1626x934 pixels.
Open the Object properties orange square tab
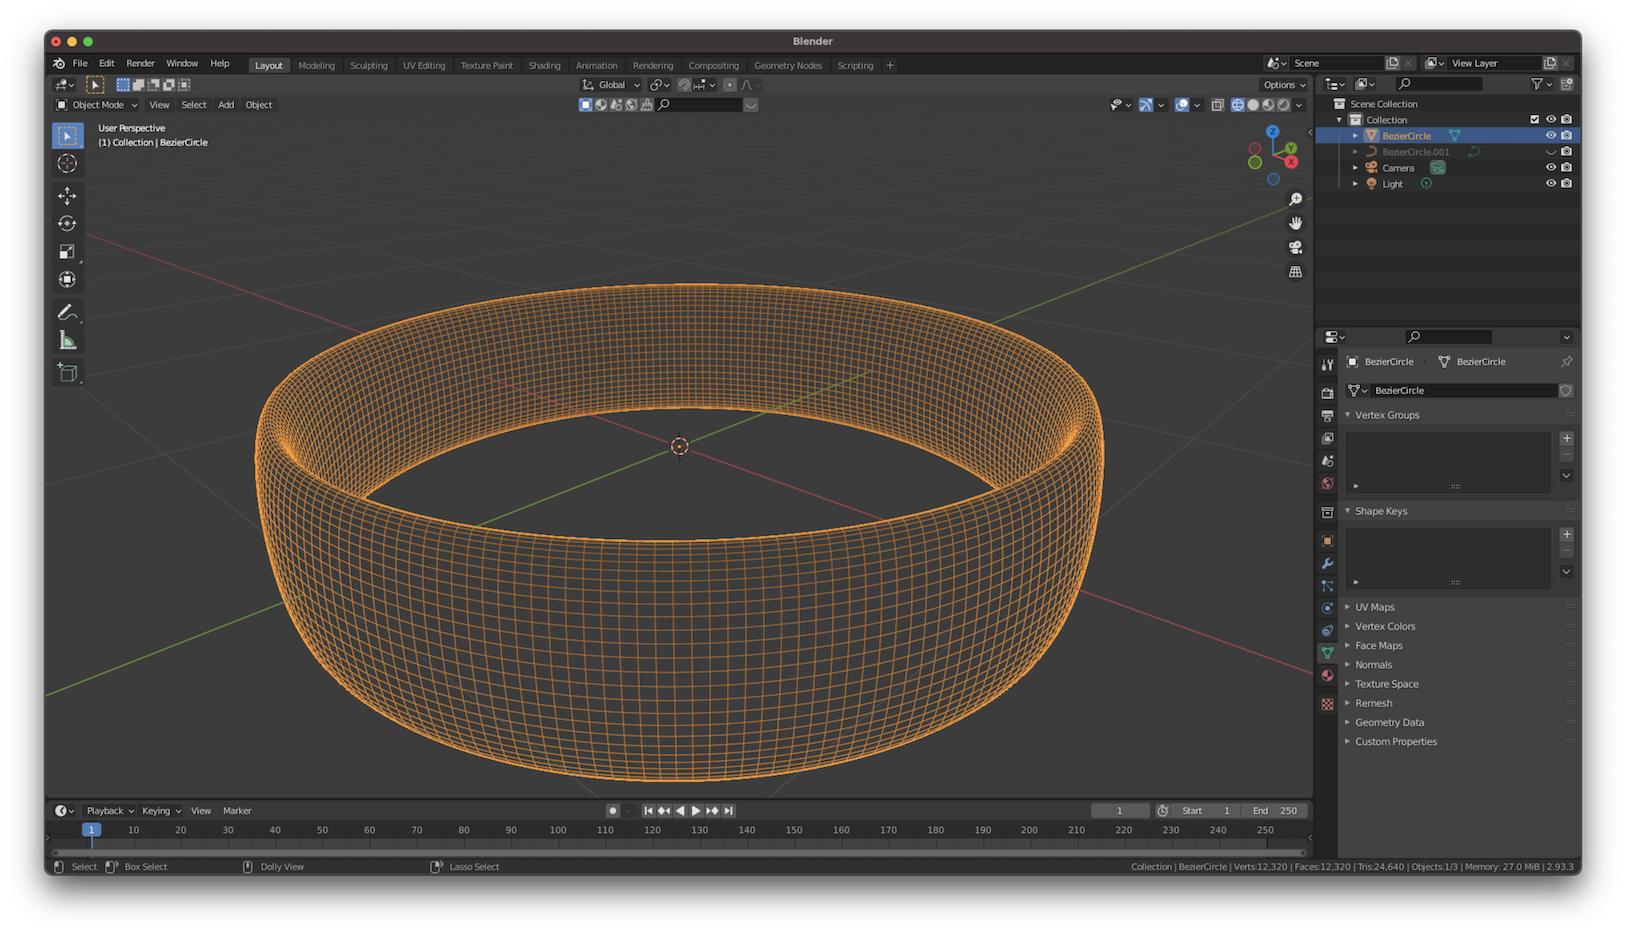1327,541
